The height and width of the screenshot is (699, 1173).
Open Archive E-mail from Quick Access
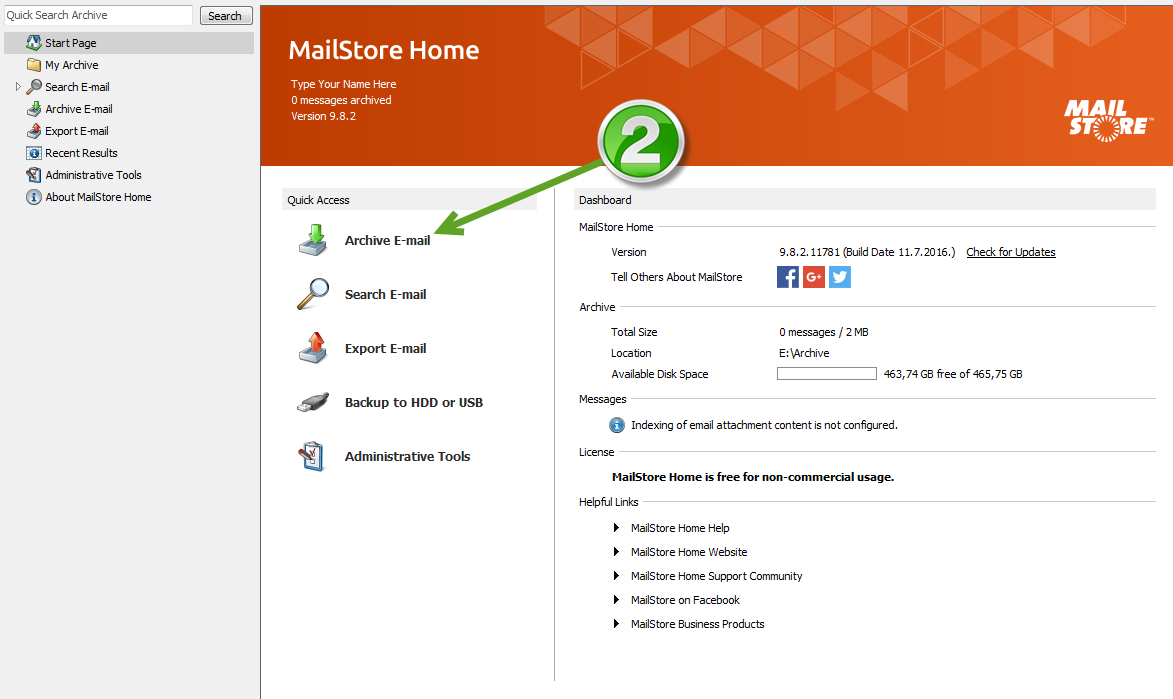click(388, 240)
